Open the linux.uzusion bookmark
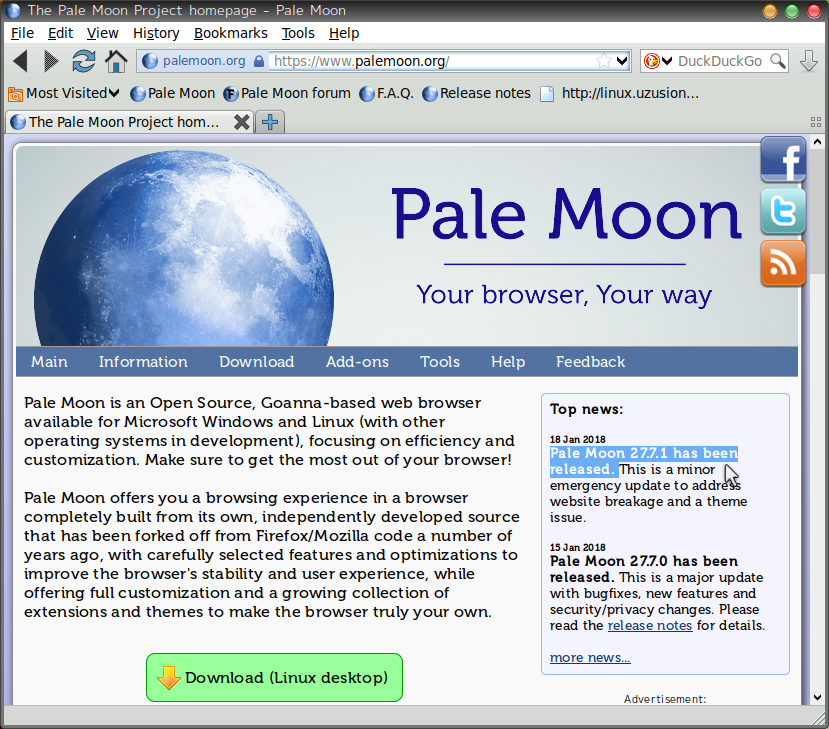This screenshot has width=829, height=729. [x=619, y=94]
